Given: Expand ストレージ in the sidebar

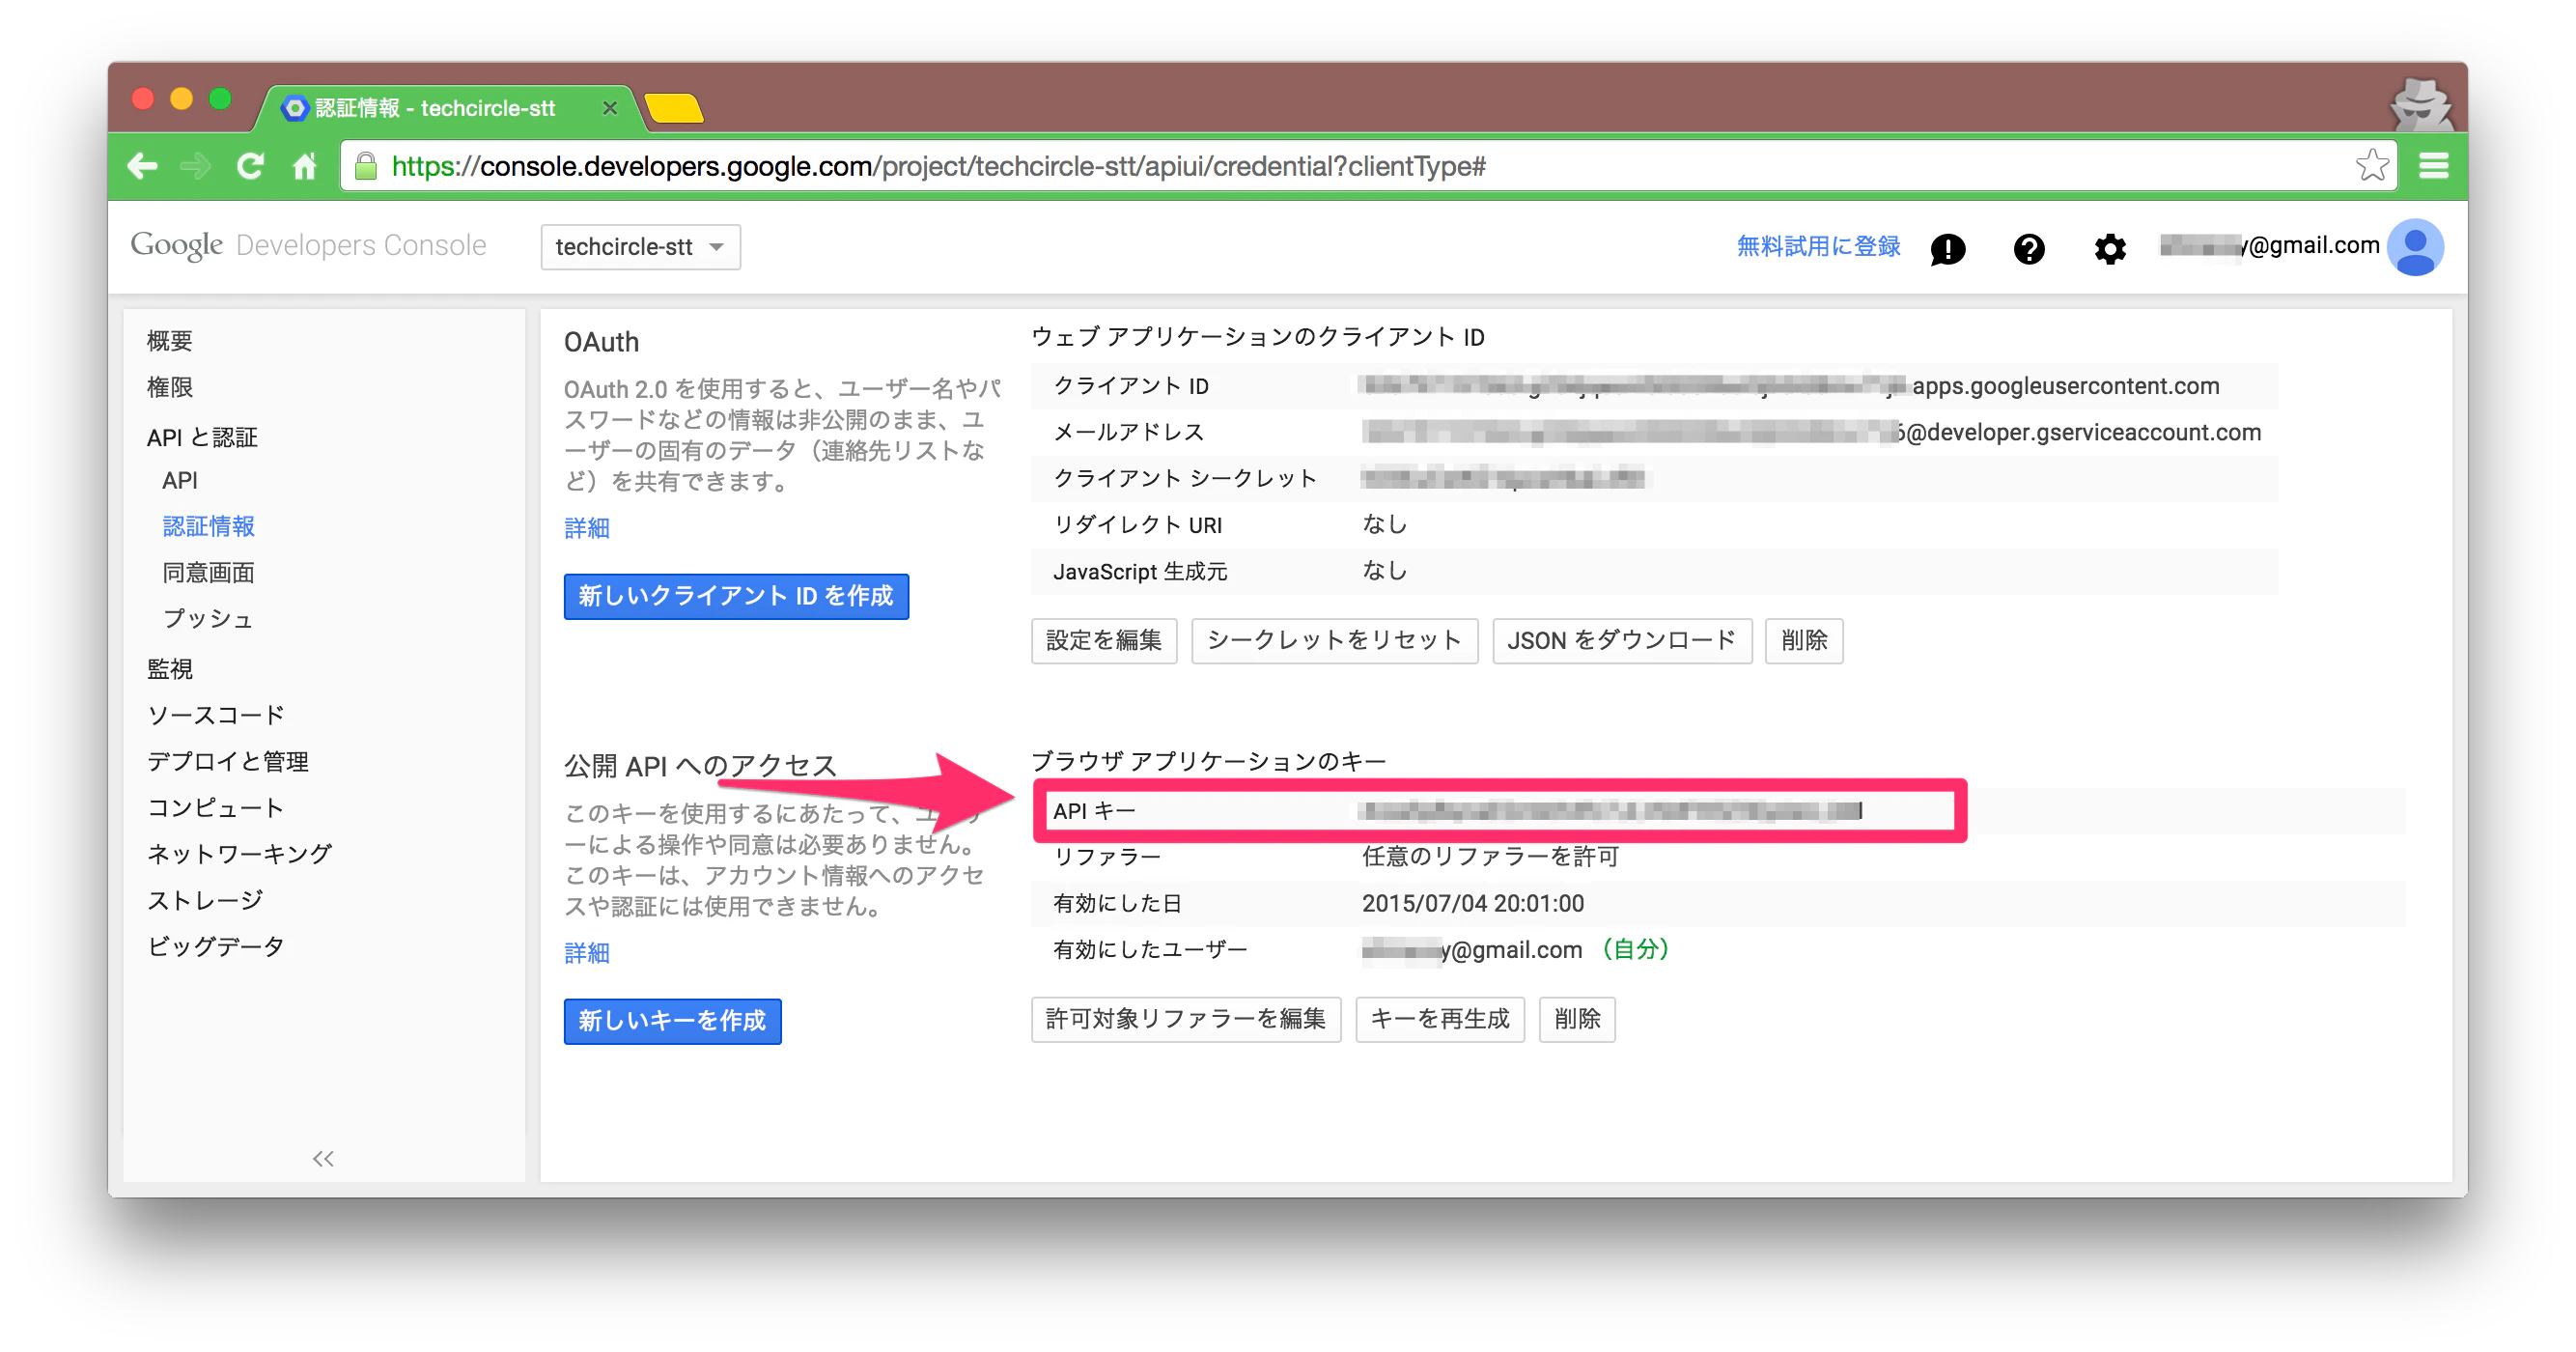Looking at the screenshot, I should pyautogui.click(x=205, y=900).
